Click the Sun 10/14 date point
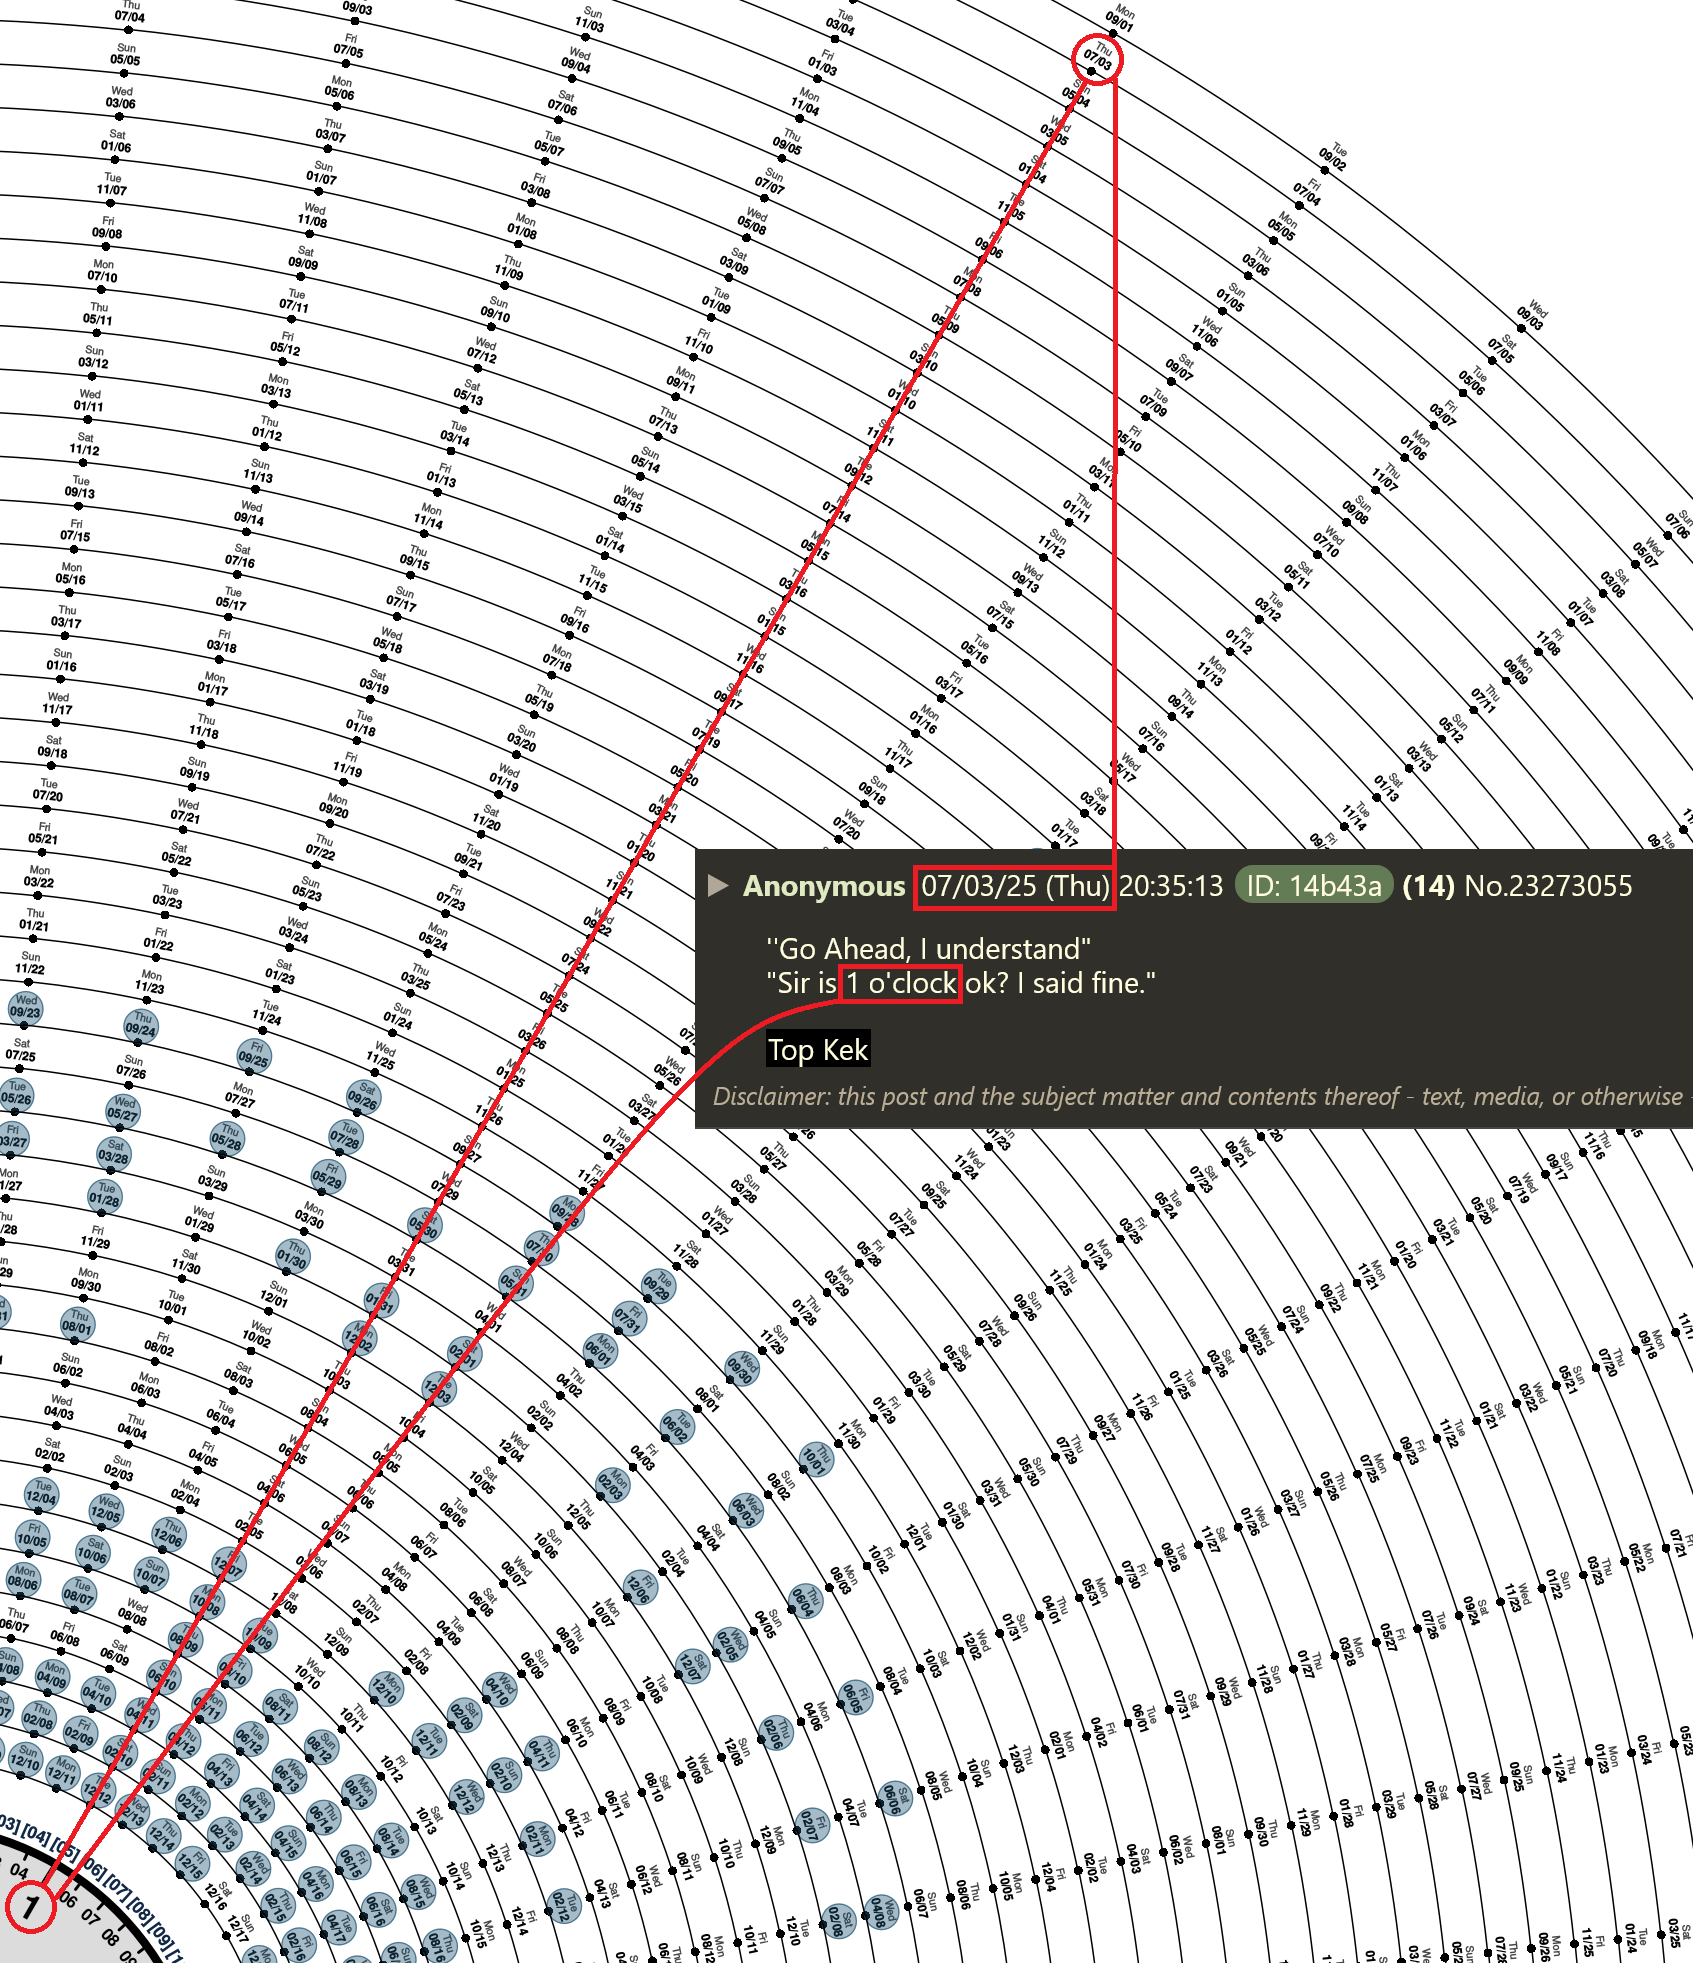Screen dimensions: 1693x1963 click(x=443, y=1881)
